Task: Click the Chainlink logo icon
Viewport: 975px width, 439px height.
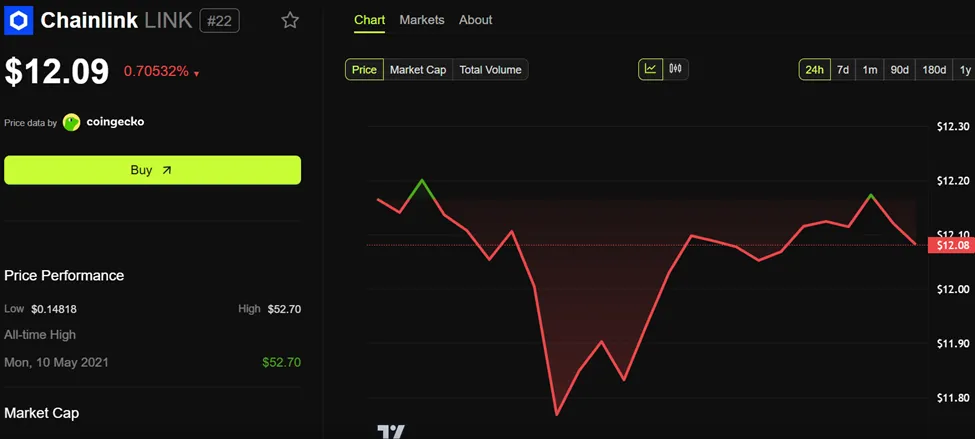Action: [x=19, y=20]
